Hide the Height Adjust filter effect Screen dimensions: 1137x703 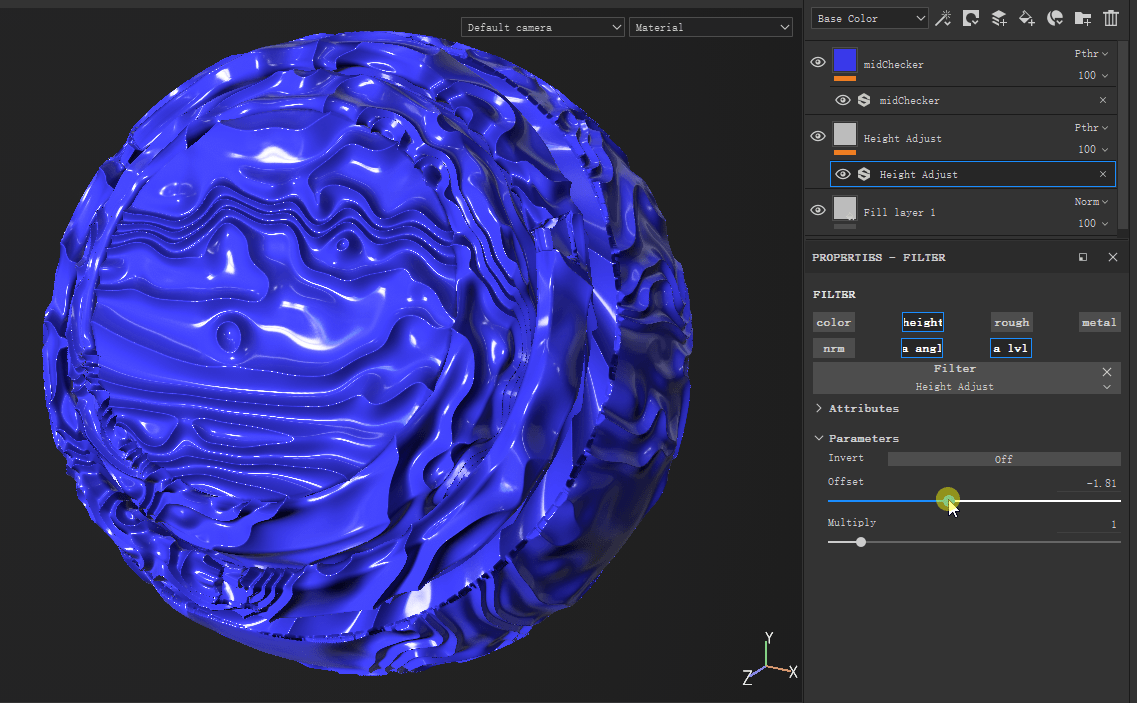coord(843,174)
